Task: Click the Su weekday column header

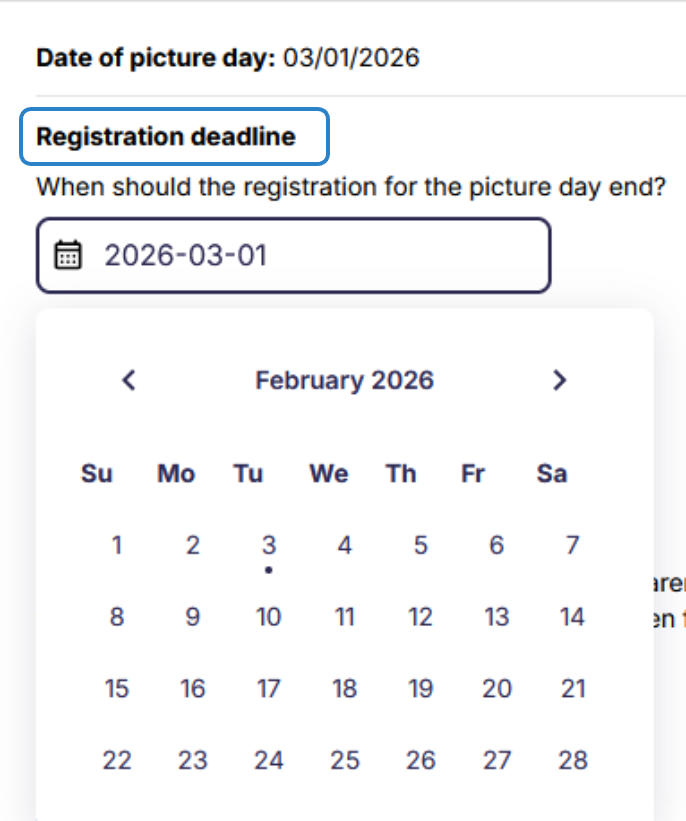Action: pyautogui.click(x=96, y=473)
